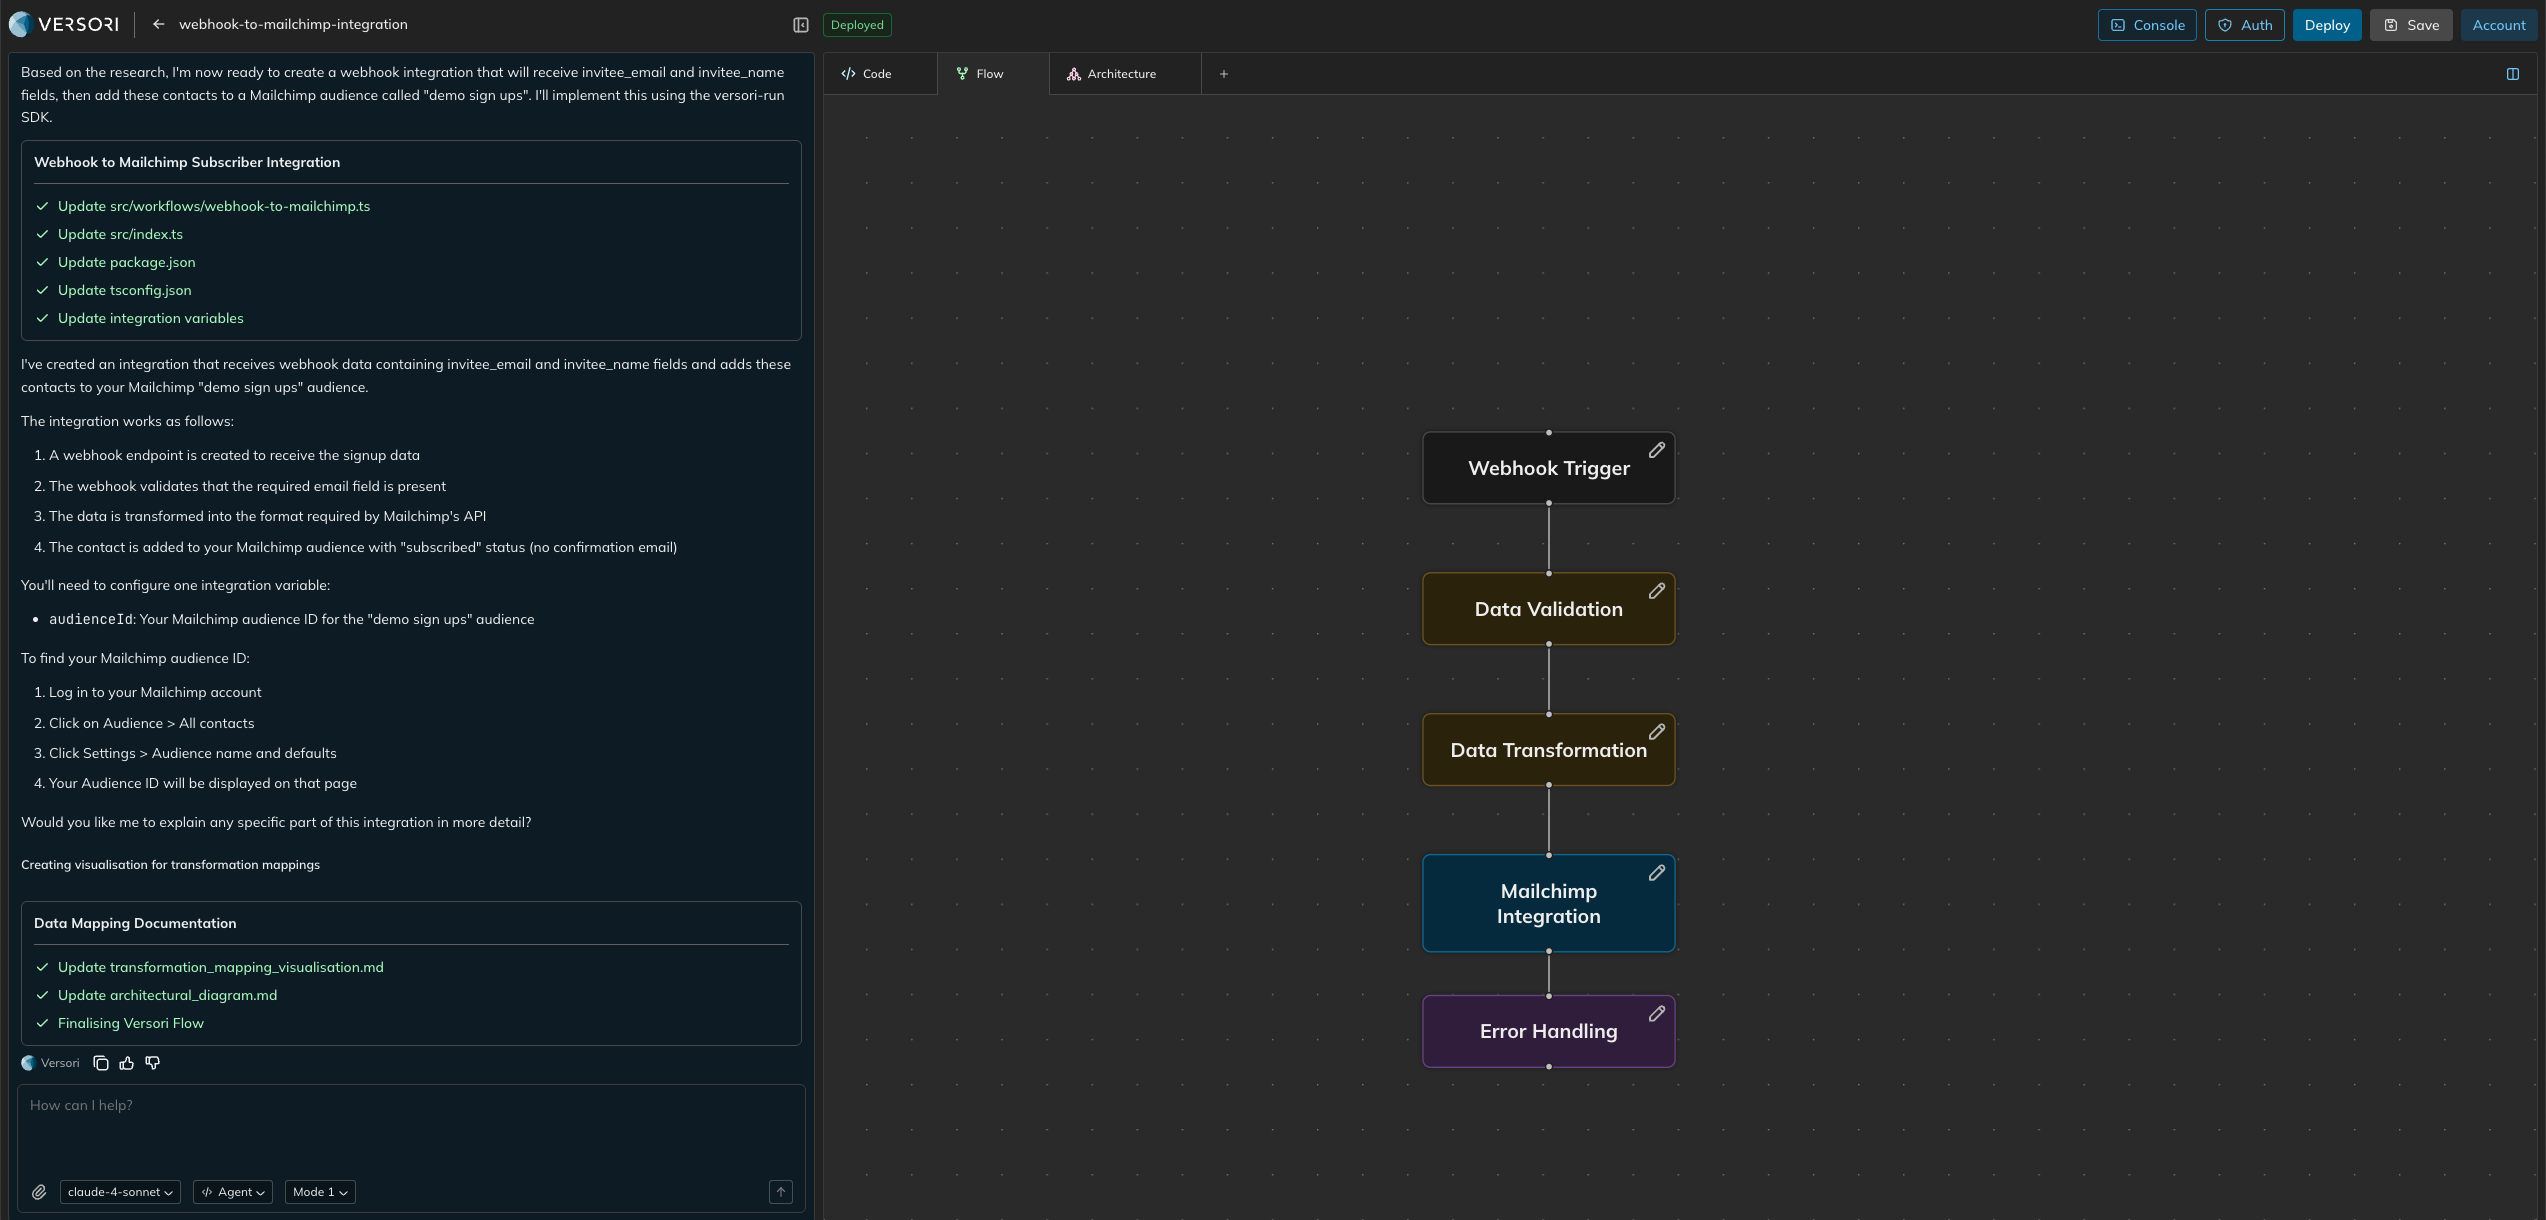Click the back arrow next to project name
The width and height of the screenshot is (2546, 1220).
coord(158,24)
